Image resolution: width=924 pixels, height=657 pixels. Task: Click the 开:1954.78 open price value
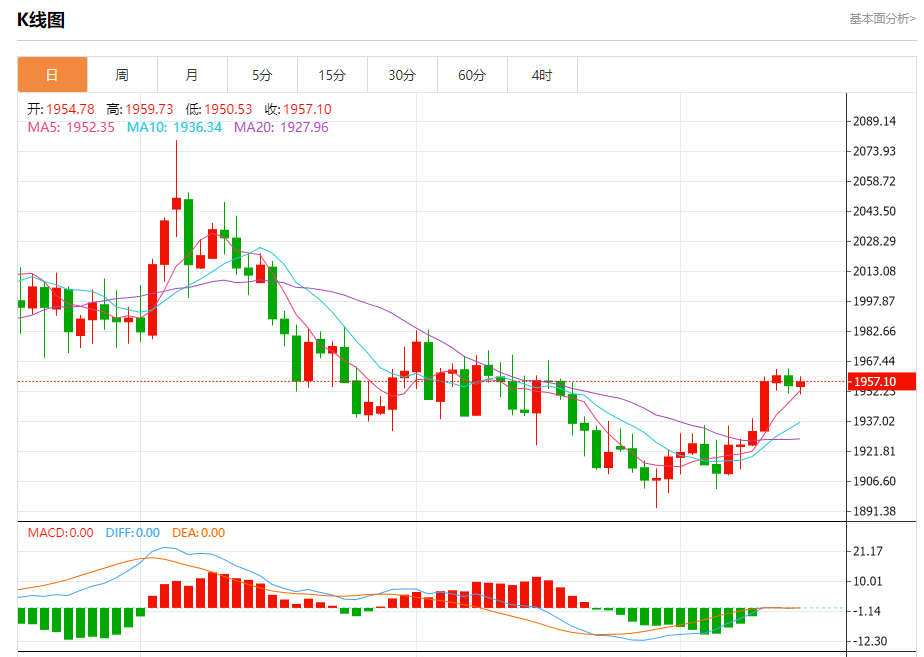pyautogui.click(x=61, y=109)
